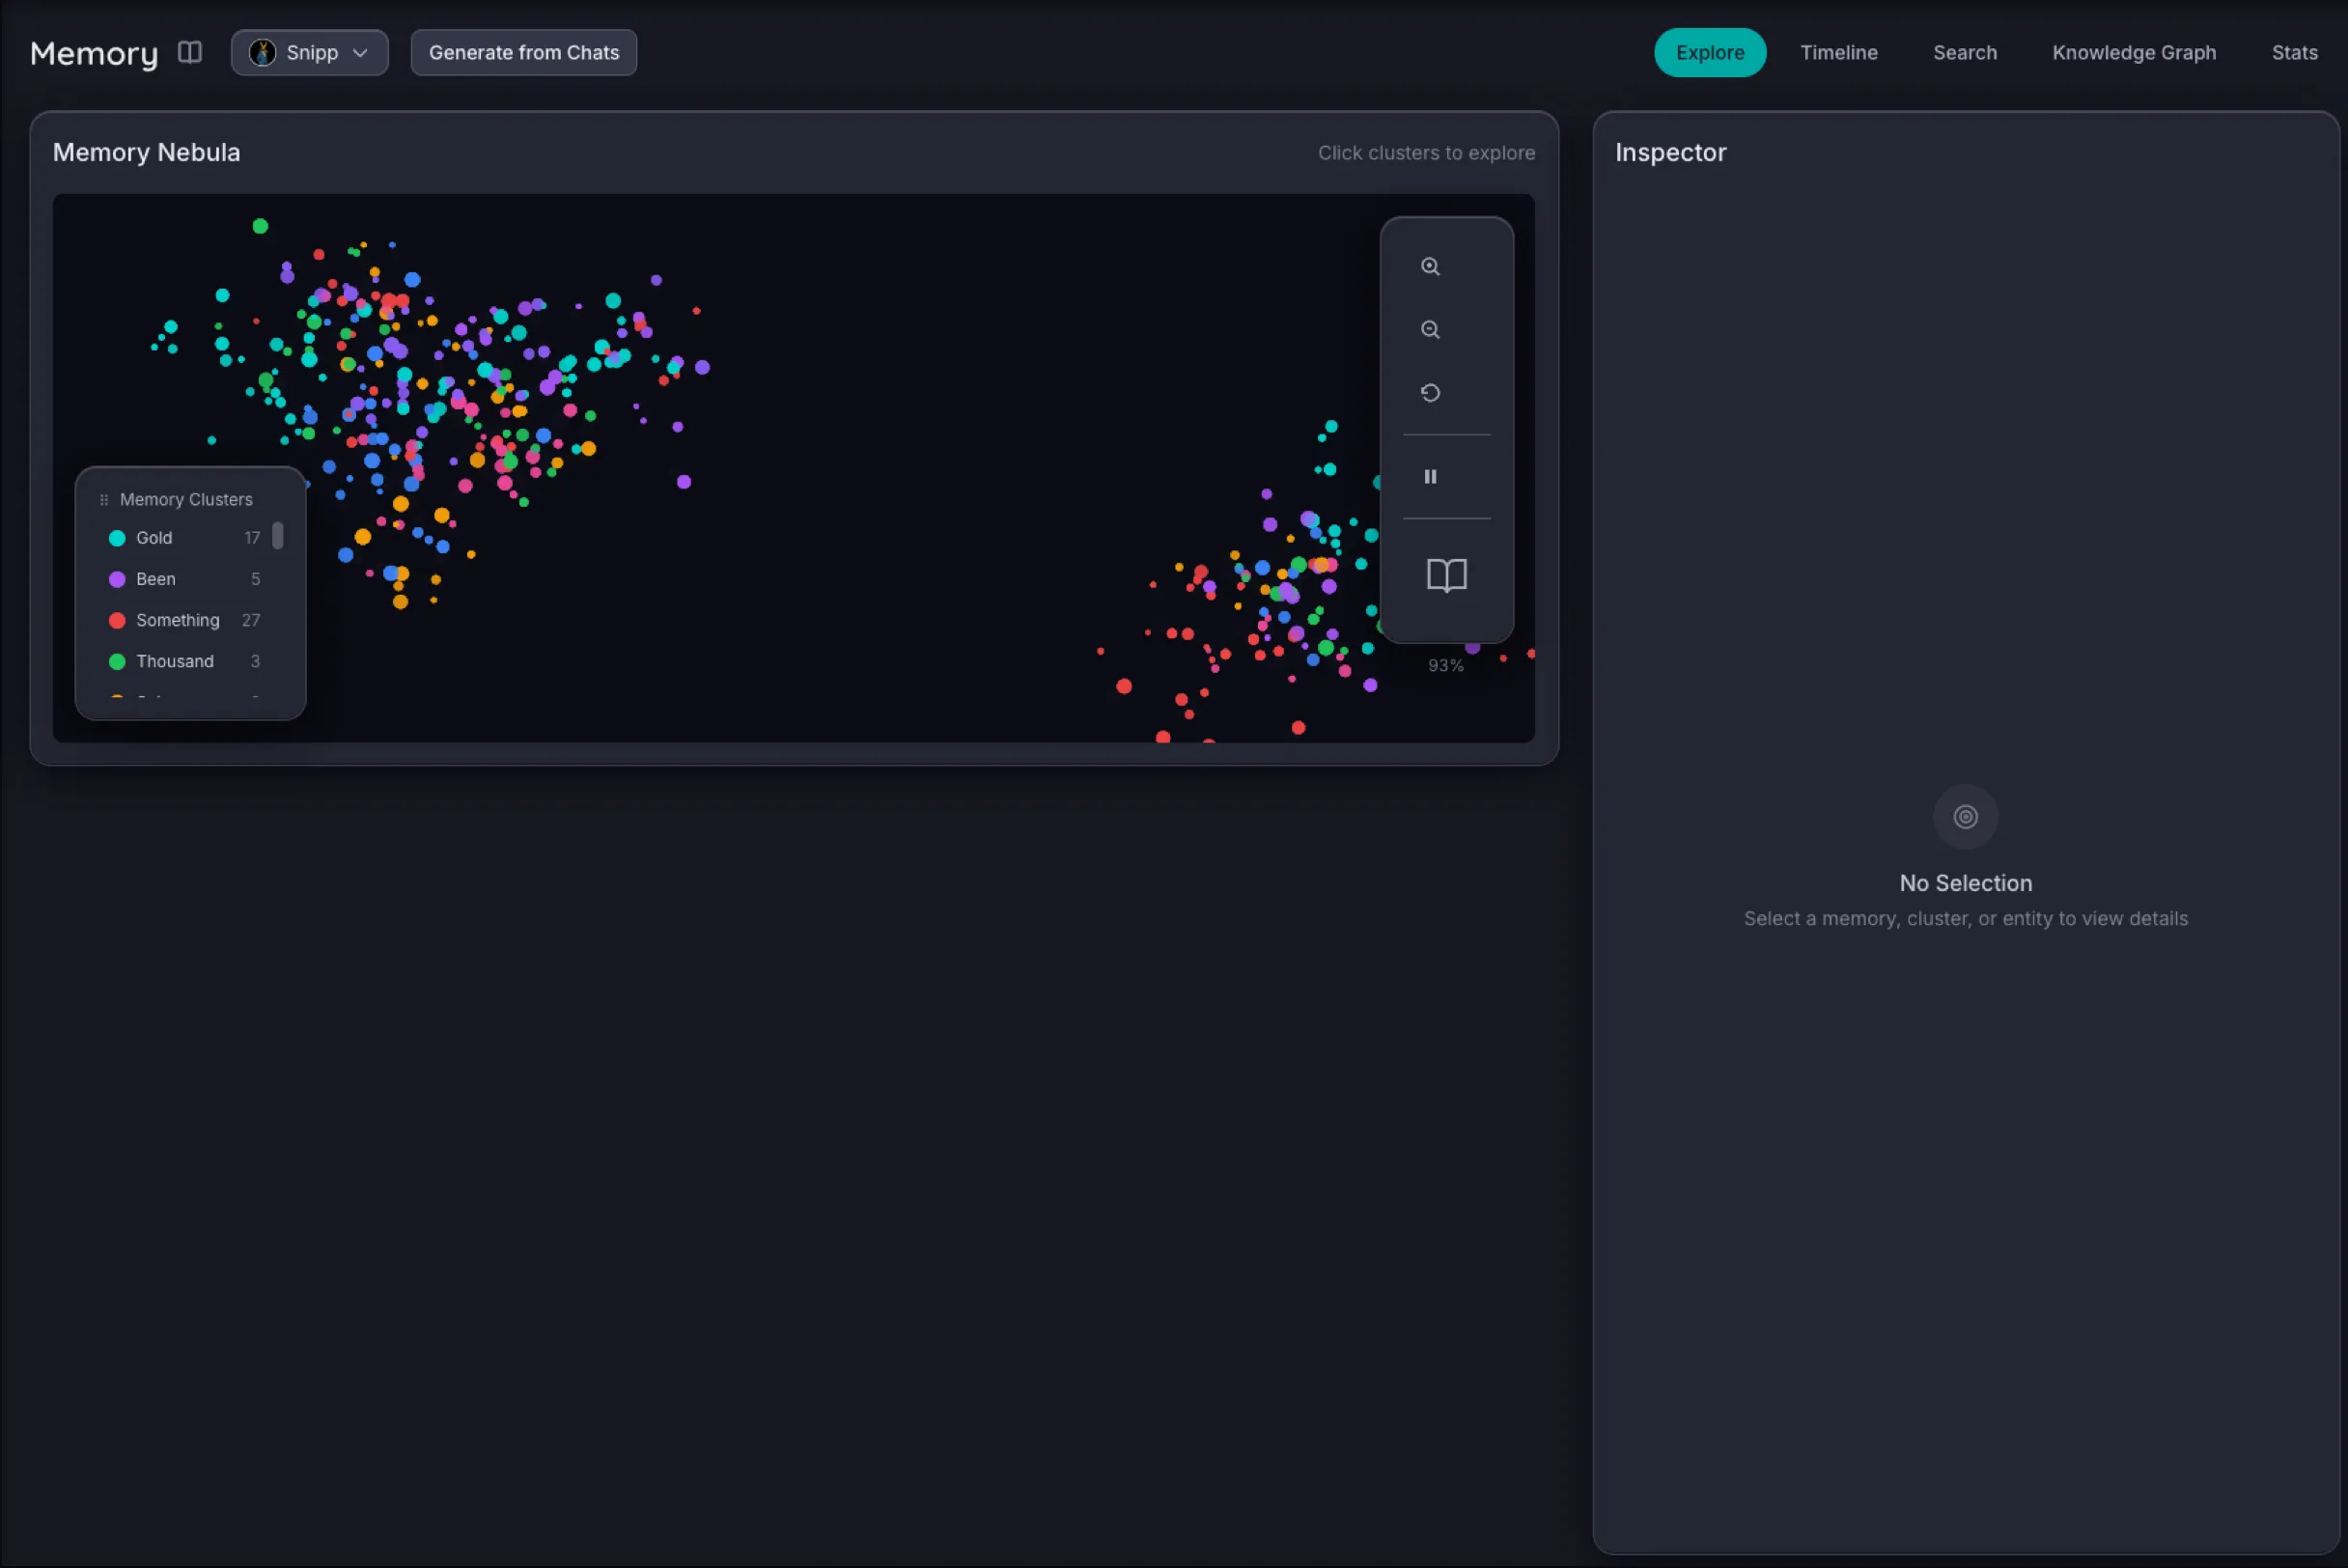Click 'Click clusters to explore' hint text
Image resolution: width=2348 pixels, height=1568 pixels.
click(1426, 153)
